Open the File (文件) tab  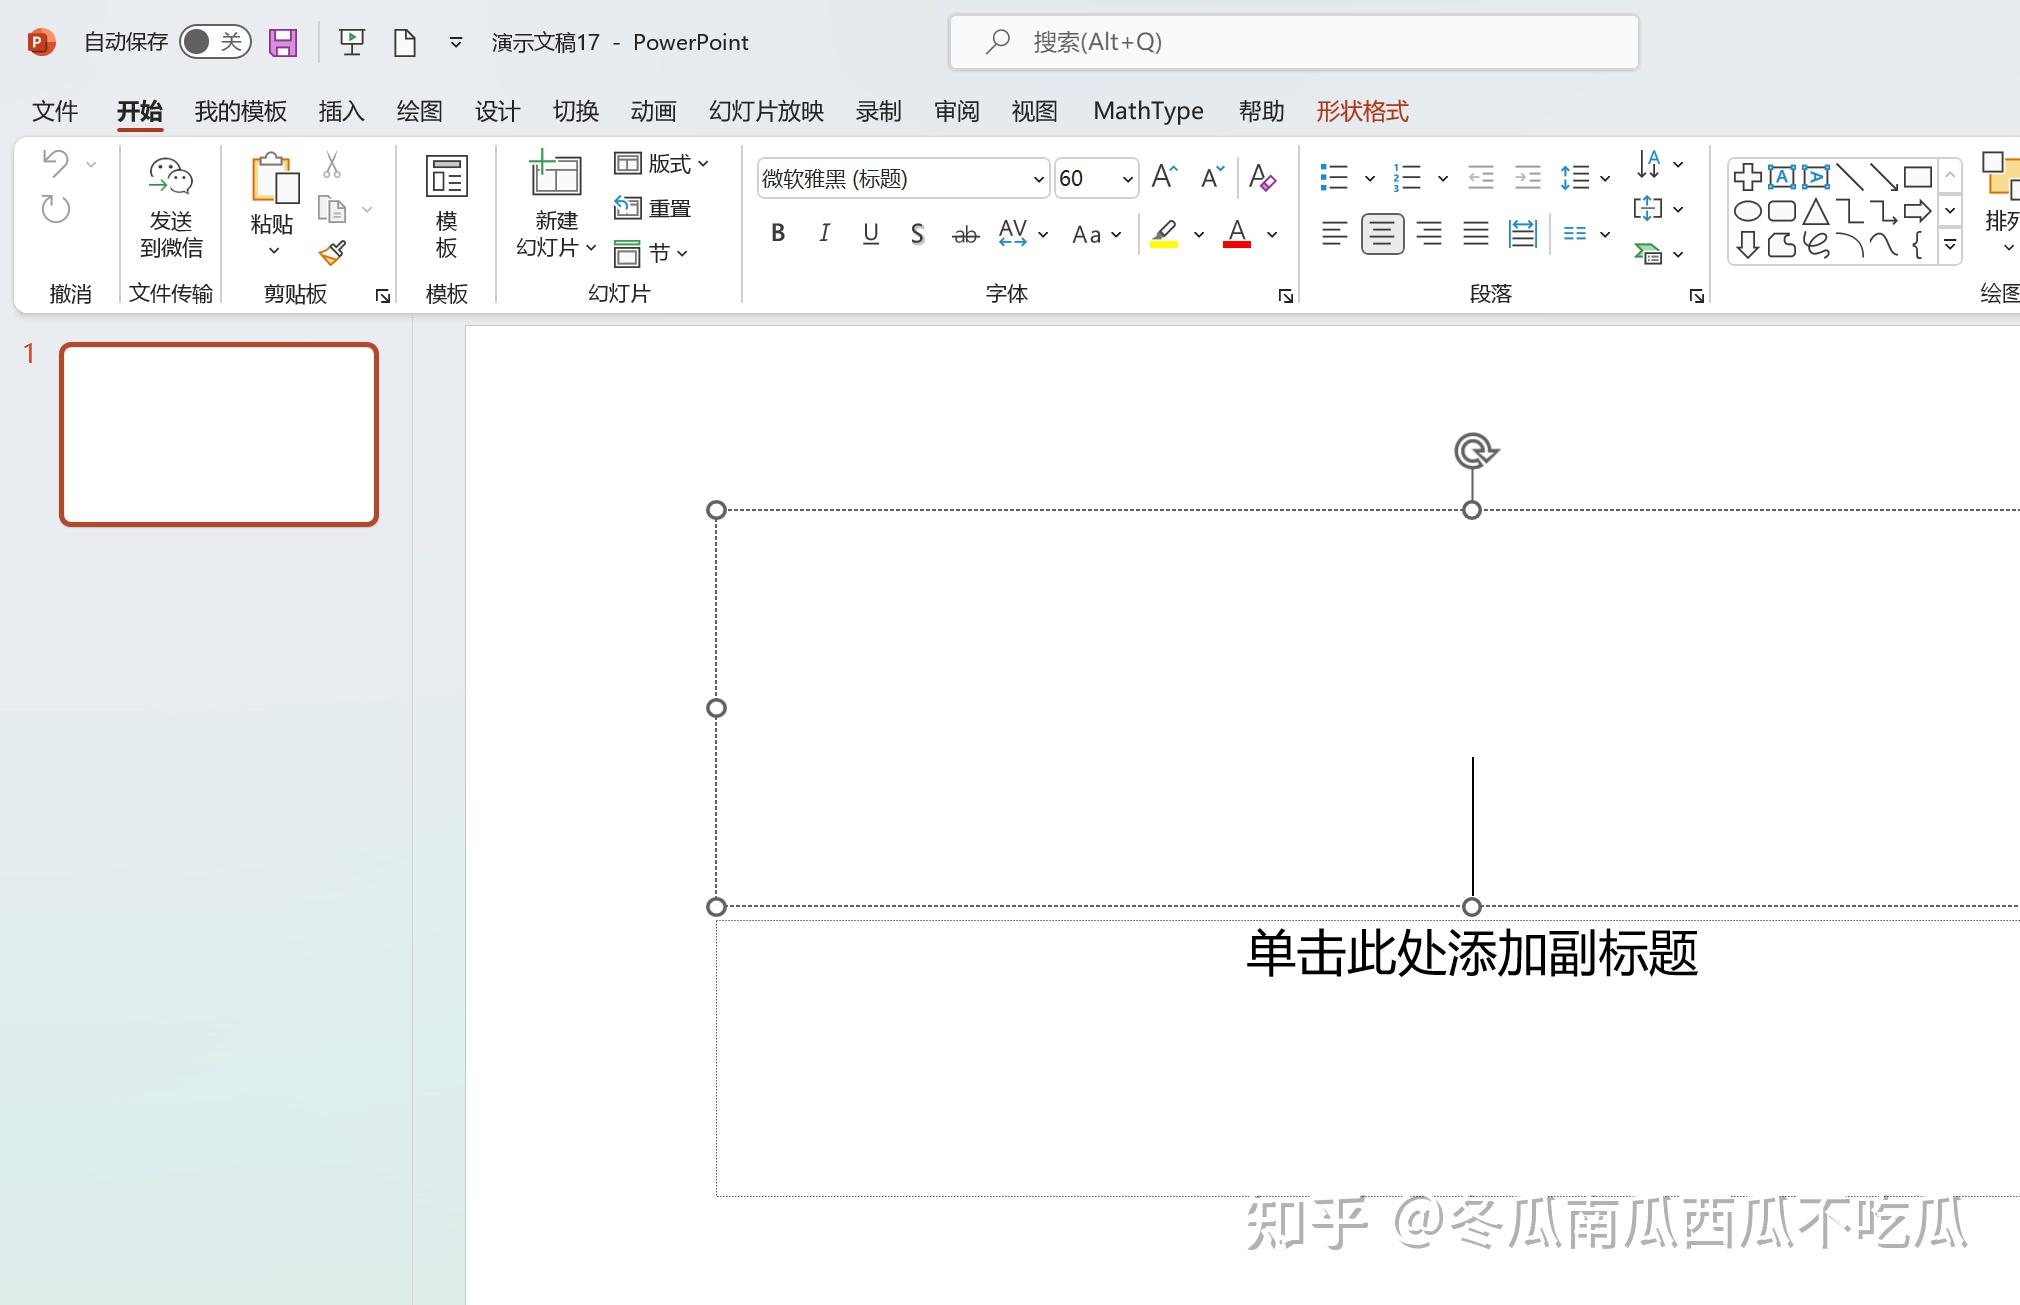tap(55, 111)
